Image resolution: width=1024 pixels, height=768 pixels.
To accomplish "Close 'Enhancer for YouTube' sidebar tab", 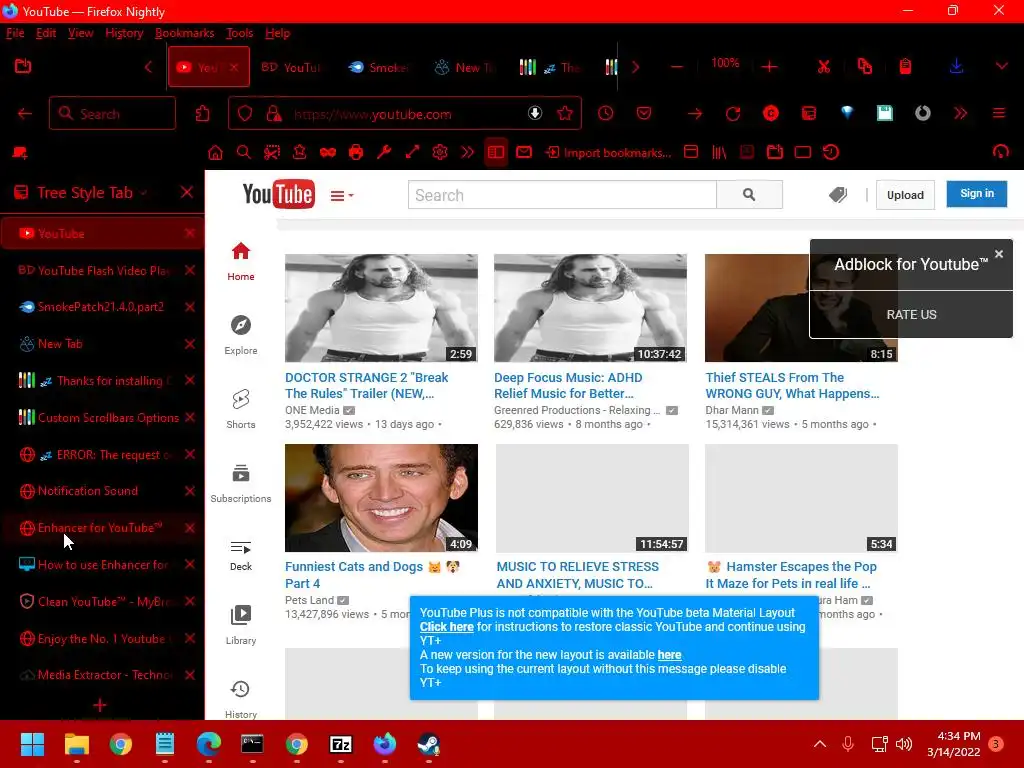I will [189, 528].
